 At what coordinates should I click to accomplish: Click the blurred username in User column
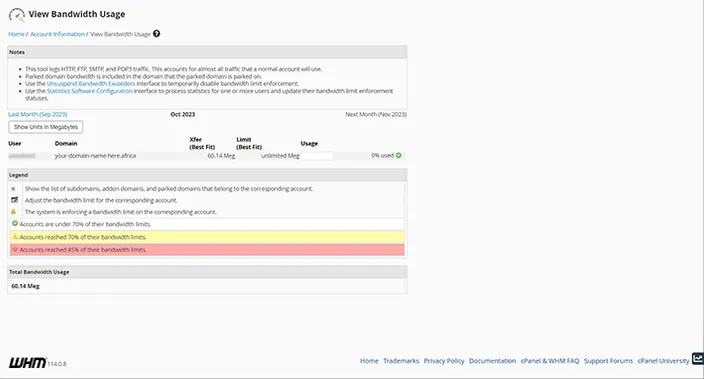(x=22, y=156)
